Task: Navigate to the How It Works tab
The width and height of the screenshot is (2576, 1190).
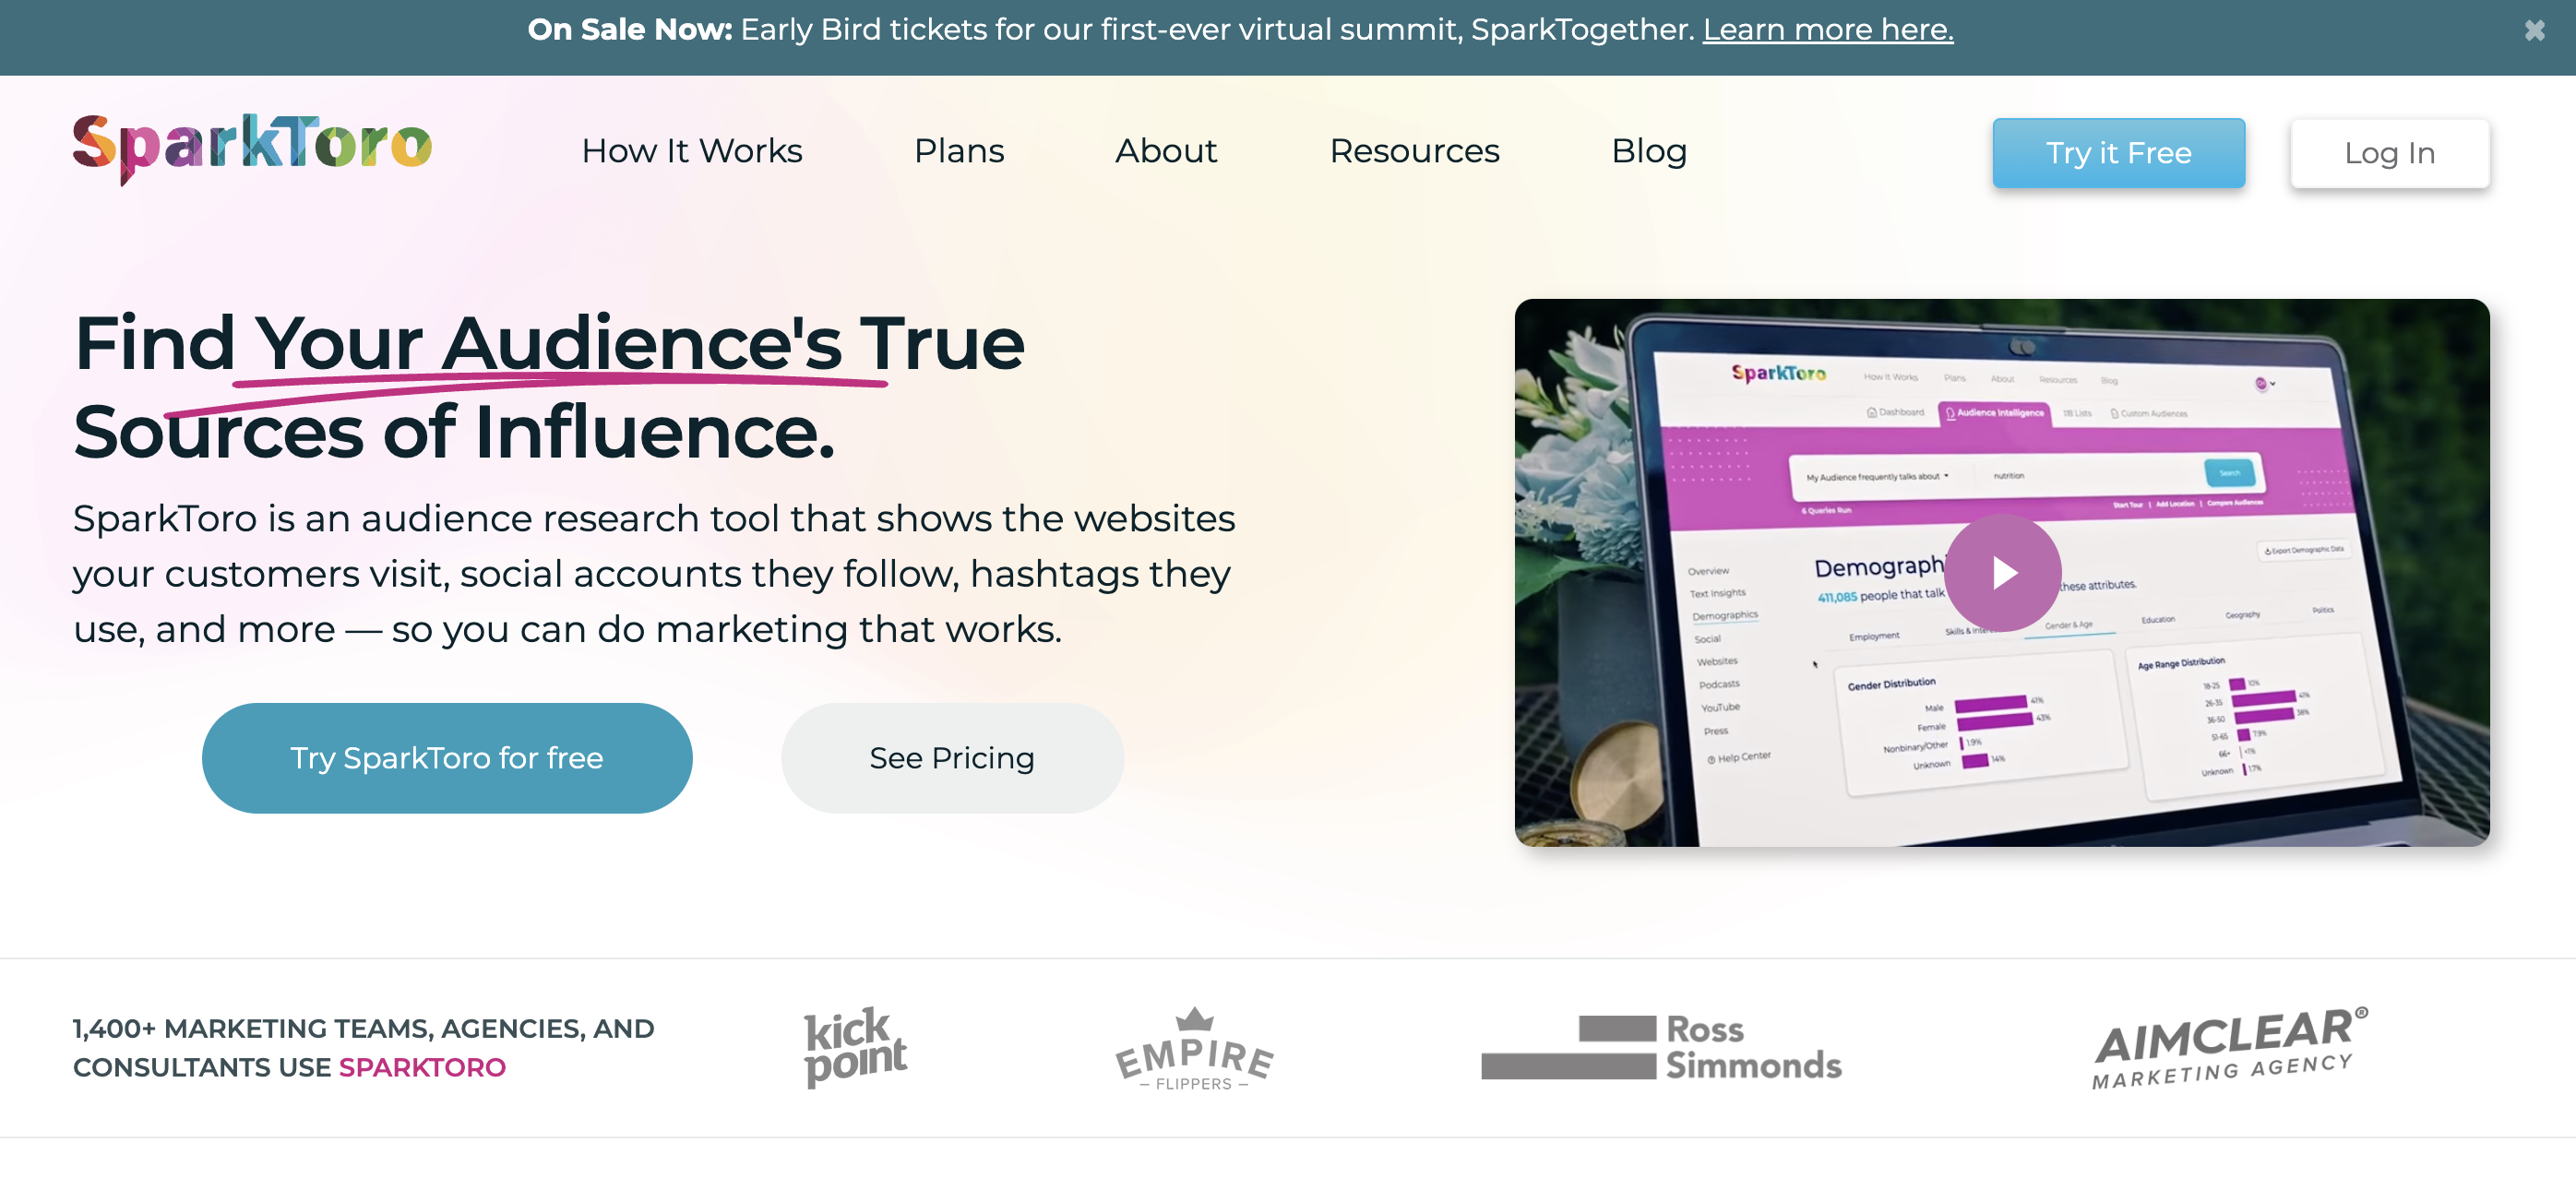Action: pyautogui.click(x=692, y=151)
